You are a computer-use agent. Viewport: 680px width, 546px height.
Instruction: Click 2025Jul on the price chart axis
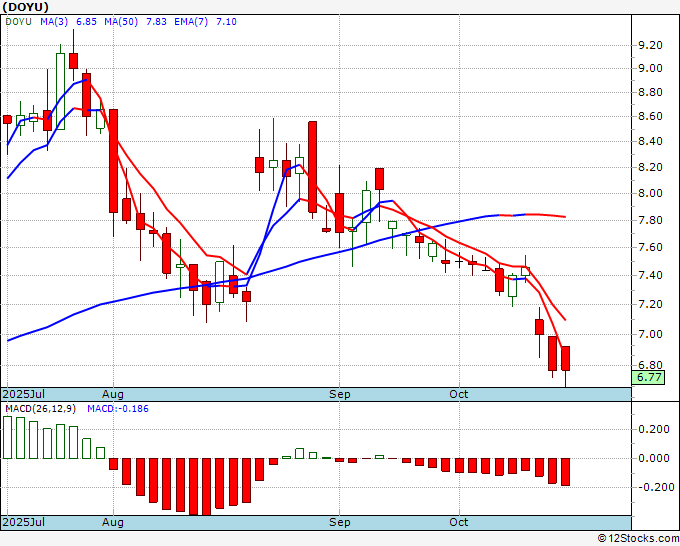[x=24, y=394]
